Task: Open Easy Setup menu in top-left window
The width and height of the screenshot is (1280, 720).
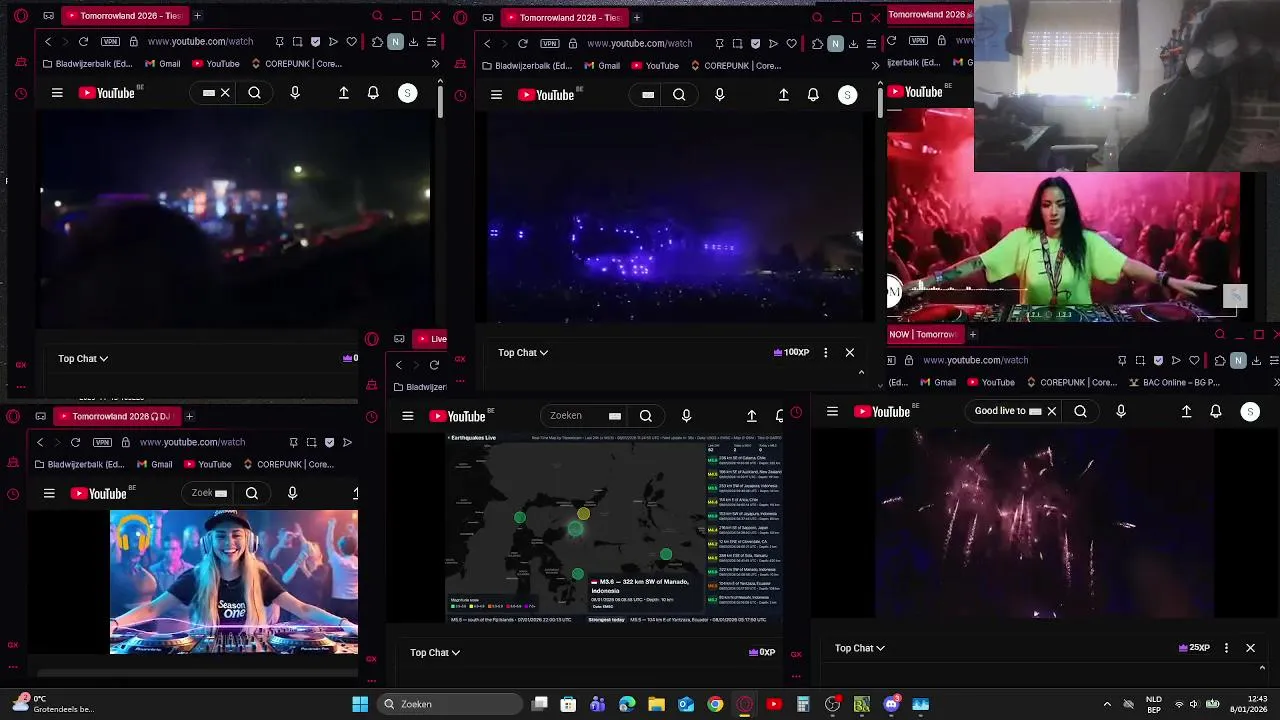Action: [431, 42]
